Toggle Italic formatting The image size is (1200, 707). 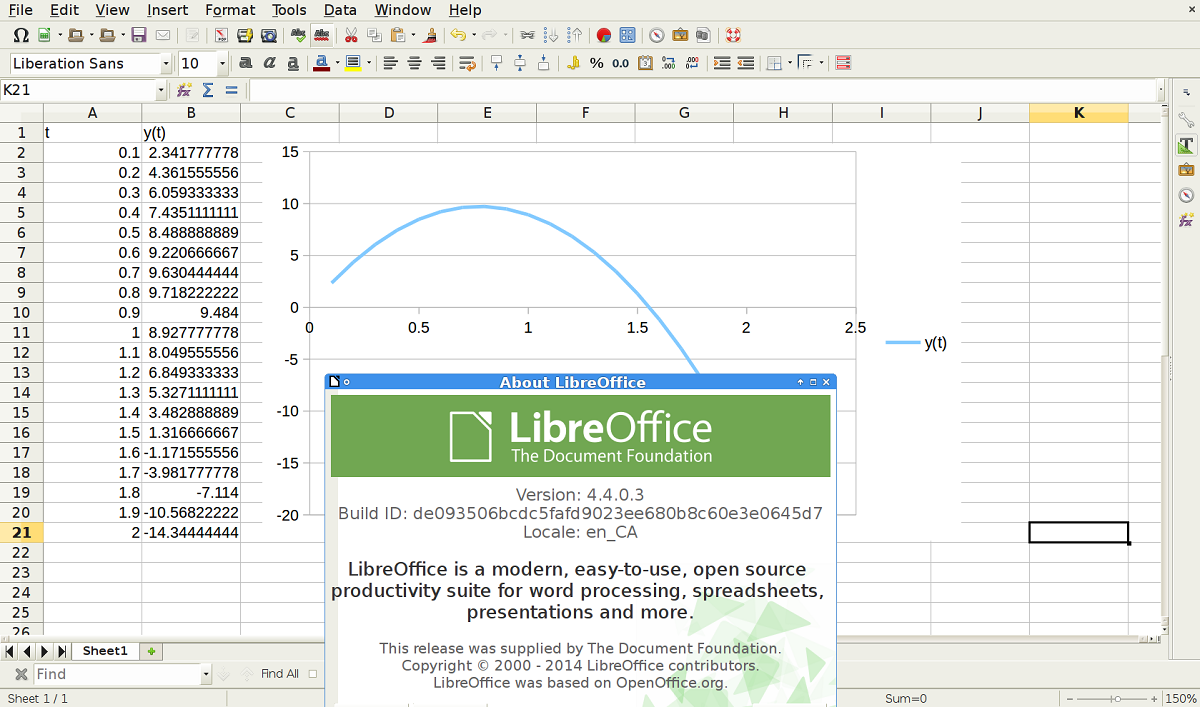[x=269, y=63]
